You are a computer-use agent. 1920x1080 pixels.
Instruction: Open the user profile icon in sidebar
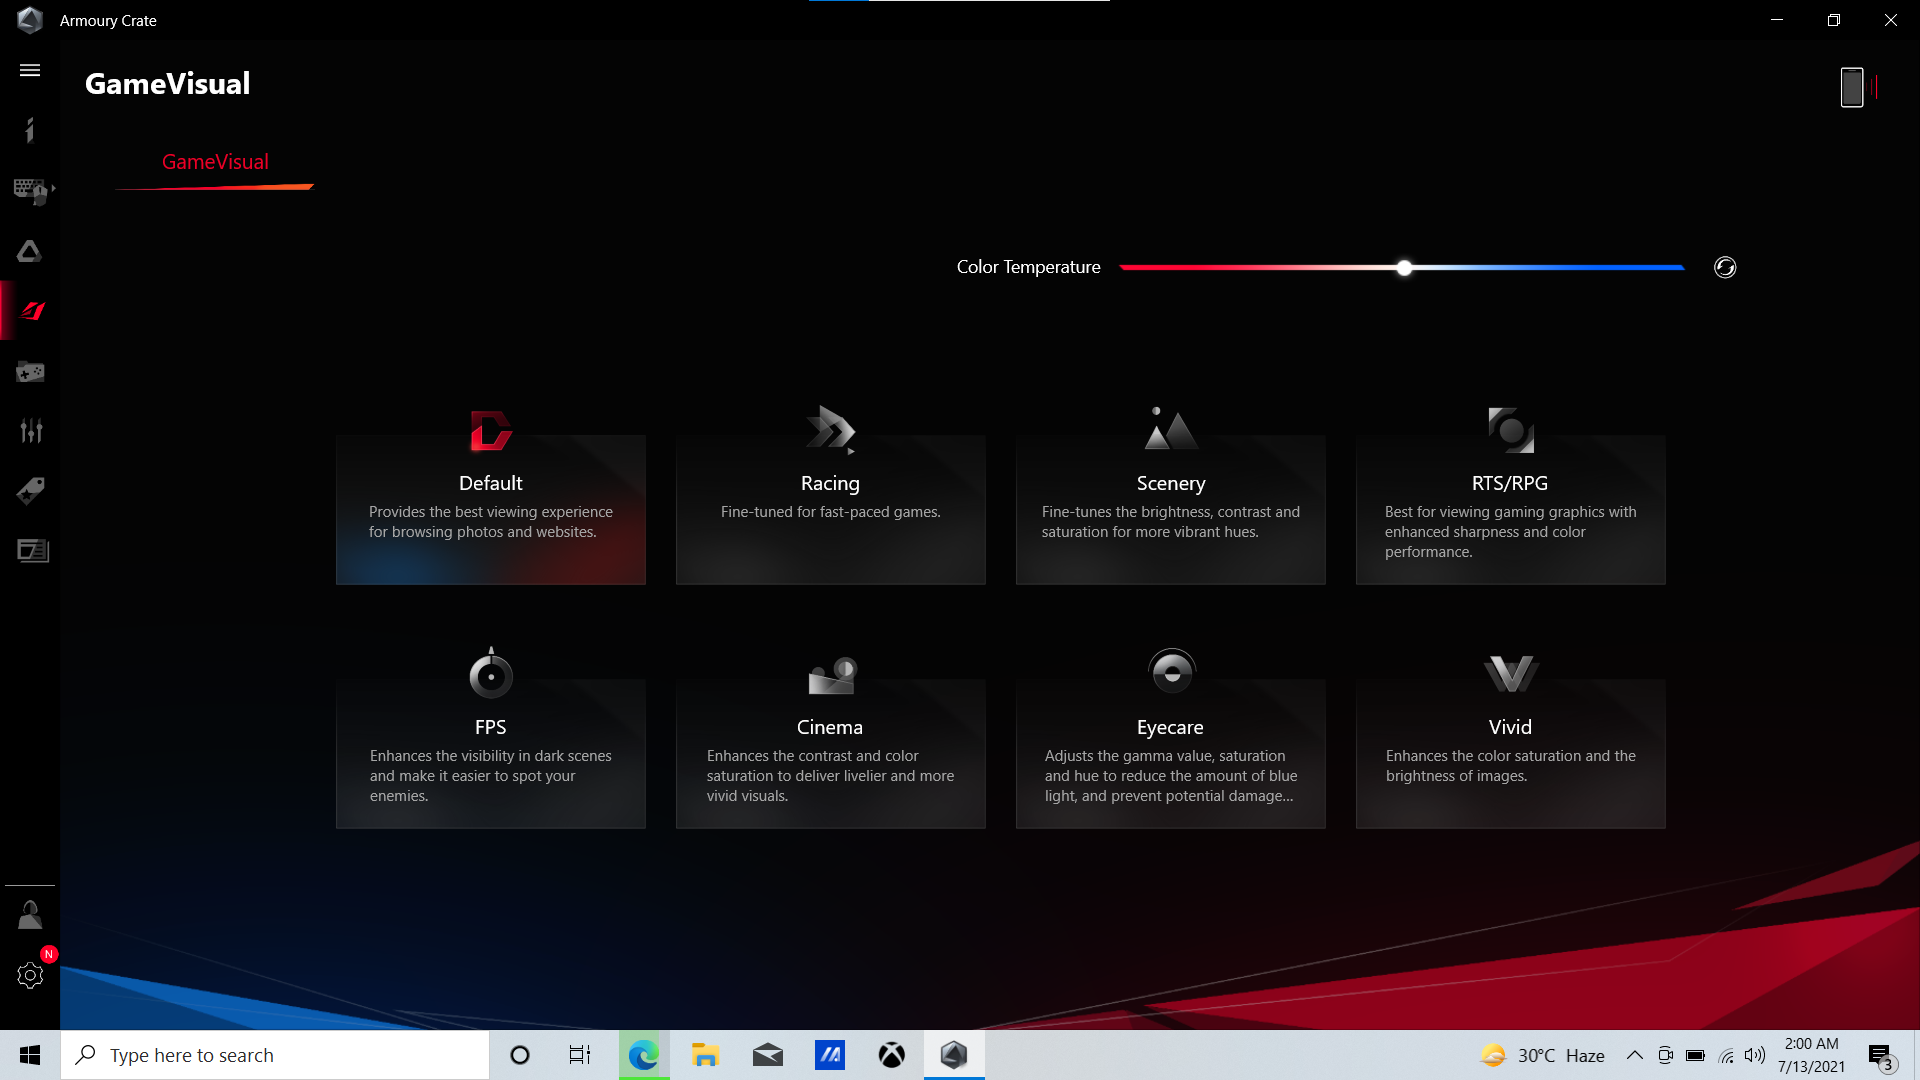pyautogui.click(x=30, y=915)
